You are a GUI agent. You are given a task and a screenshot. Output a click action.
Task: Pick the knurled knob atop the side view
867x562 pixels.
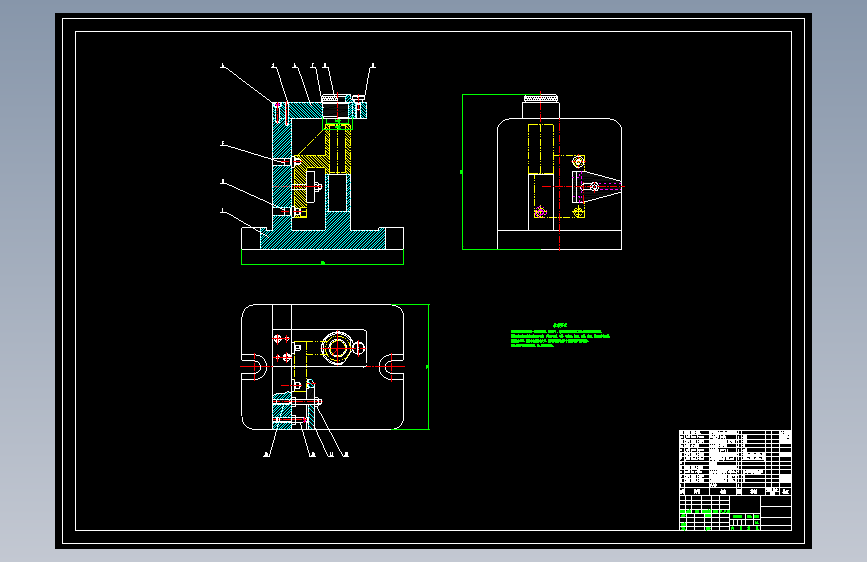pyautogui.click(x=540, y=98)
